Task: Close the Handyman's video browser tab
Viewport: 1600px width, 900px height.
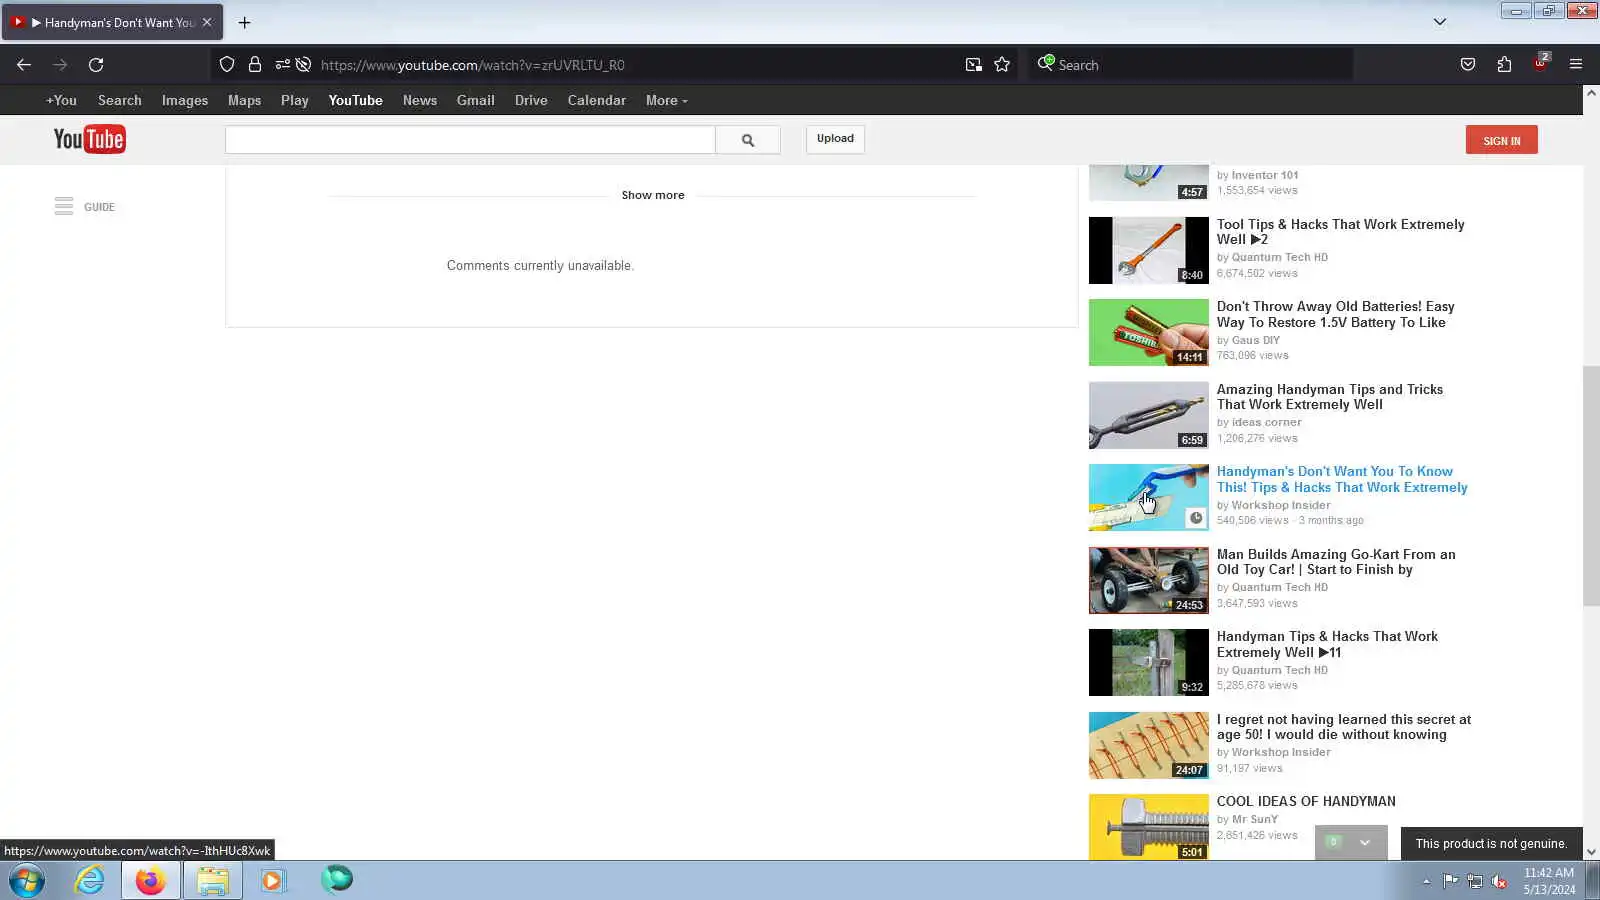Action: pyautogui.click(x=207, y=22)
